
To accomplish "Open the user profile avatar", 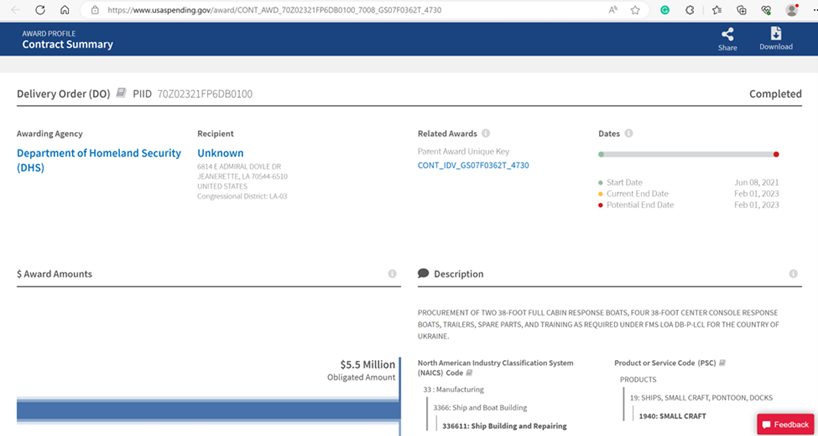I will (792, 10).
